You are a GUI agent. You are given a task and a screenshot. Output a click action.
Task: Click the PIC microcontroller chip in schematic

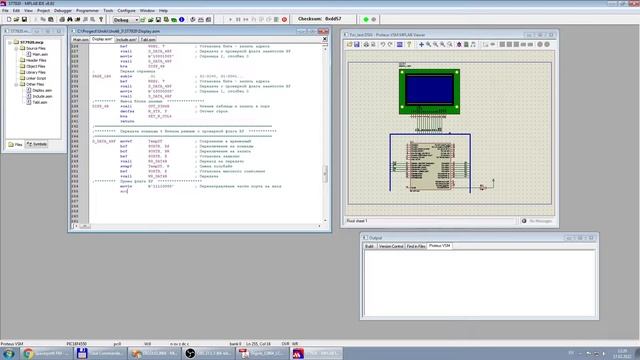click(x=431, y=166)
